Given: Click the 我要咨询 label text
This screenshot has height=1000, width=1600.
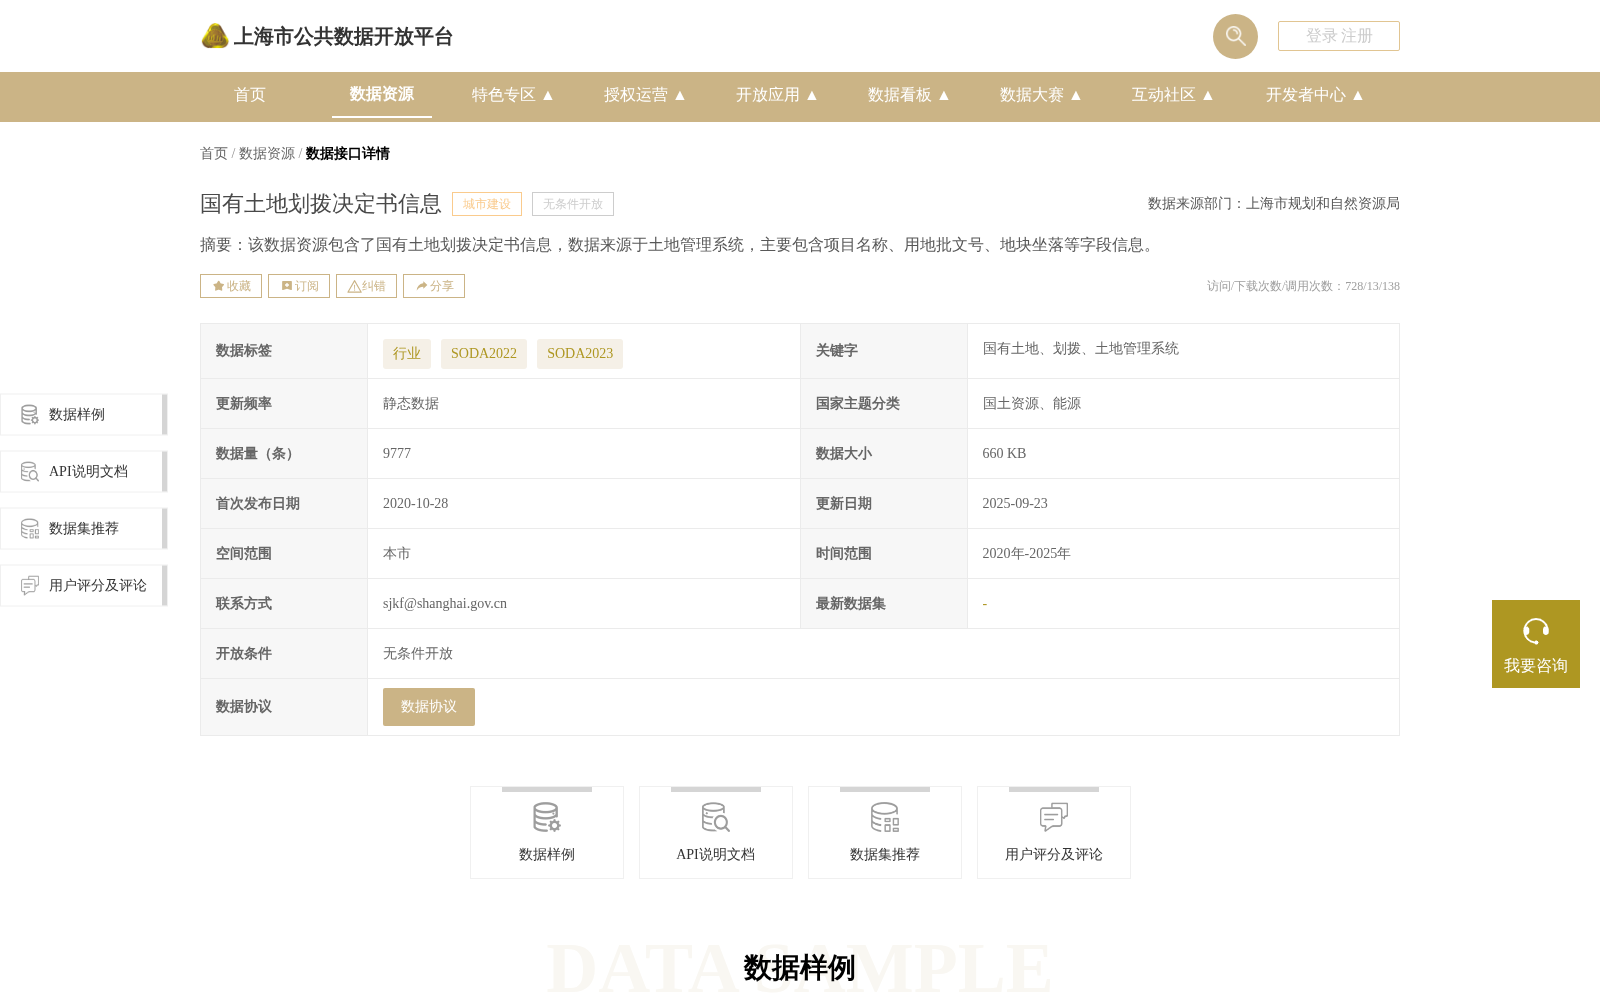Looking at the screenshot, I should (x=1536, y=666).
